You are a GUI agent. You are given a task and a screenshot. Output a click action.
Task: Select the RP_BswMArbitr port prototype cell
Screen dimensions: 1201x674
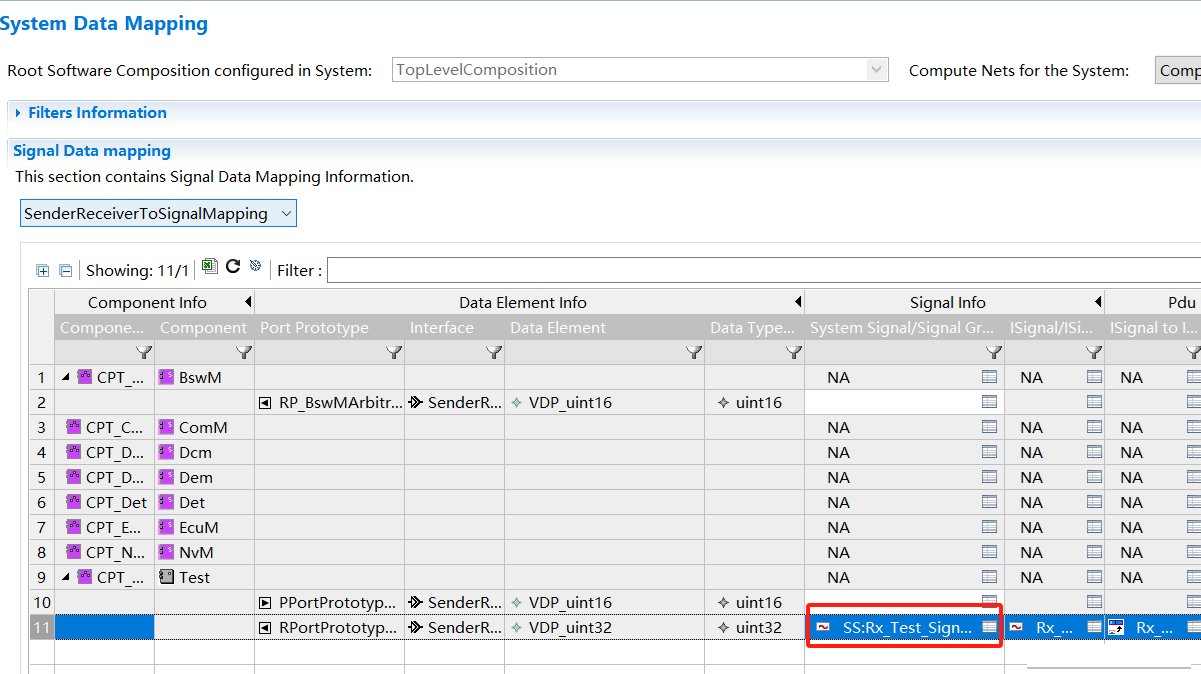pos(330,402)
